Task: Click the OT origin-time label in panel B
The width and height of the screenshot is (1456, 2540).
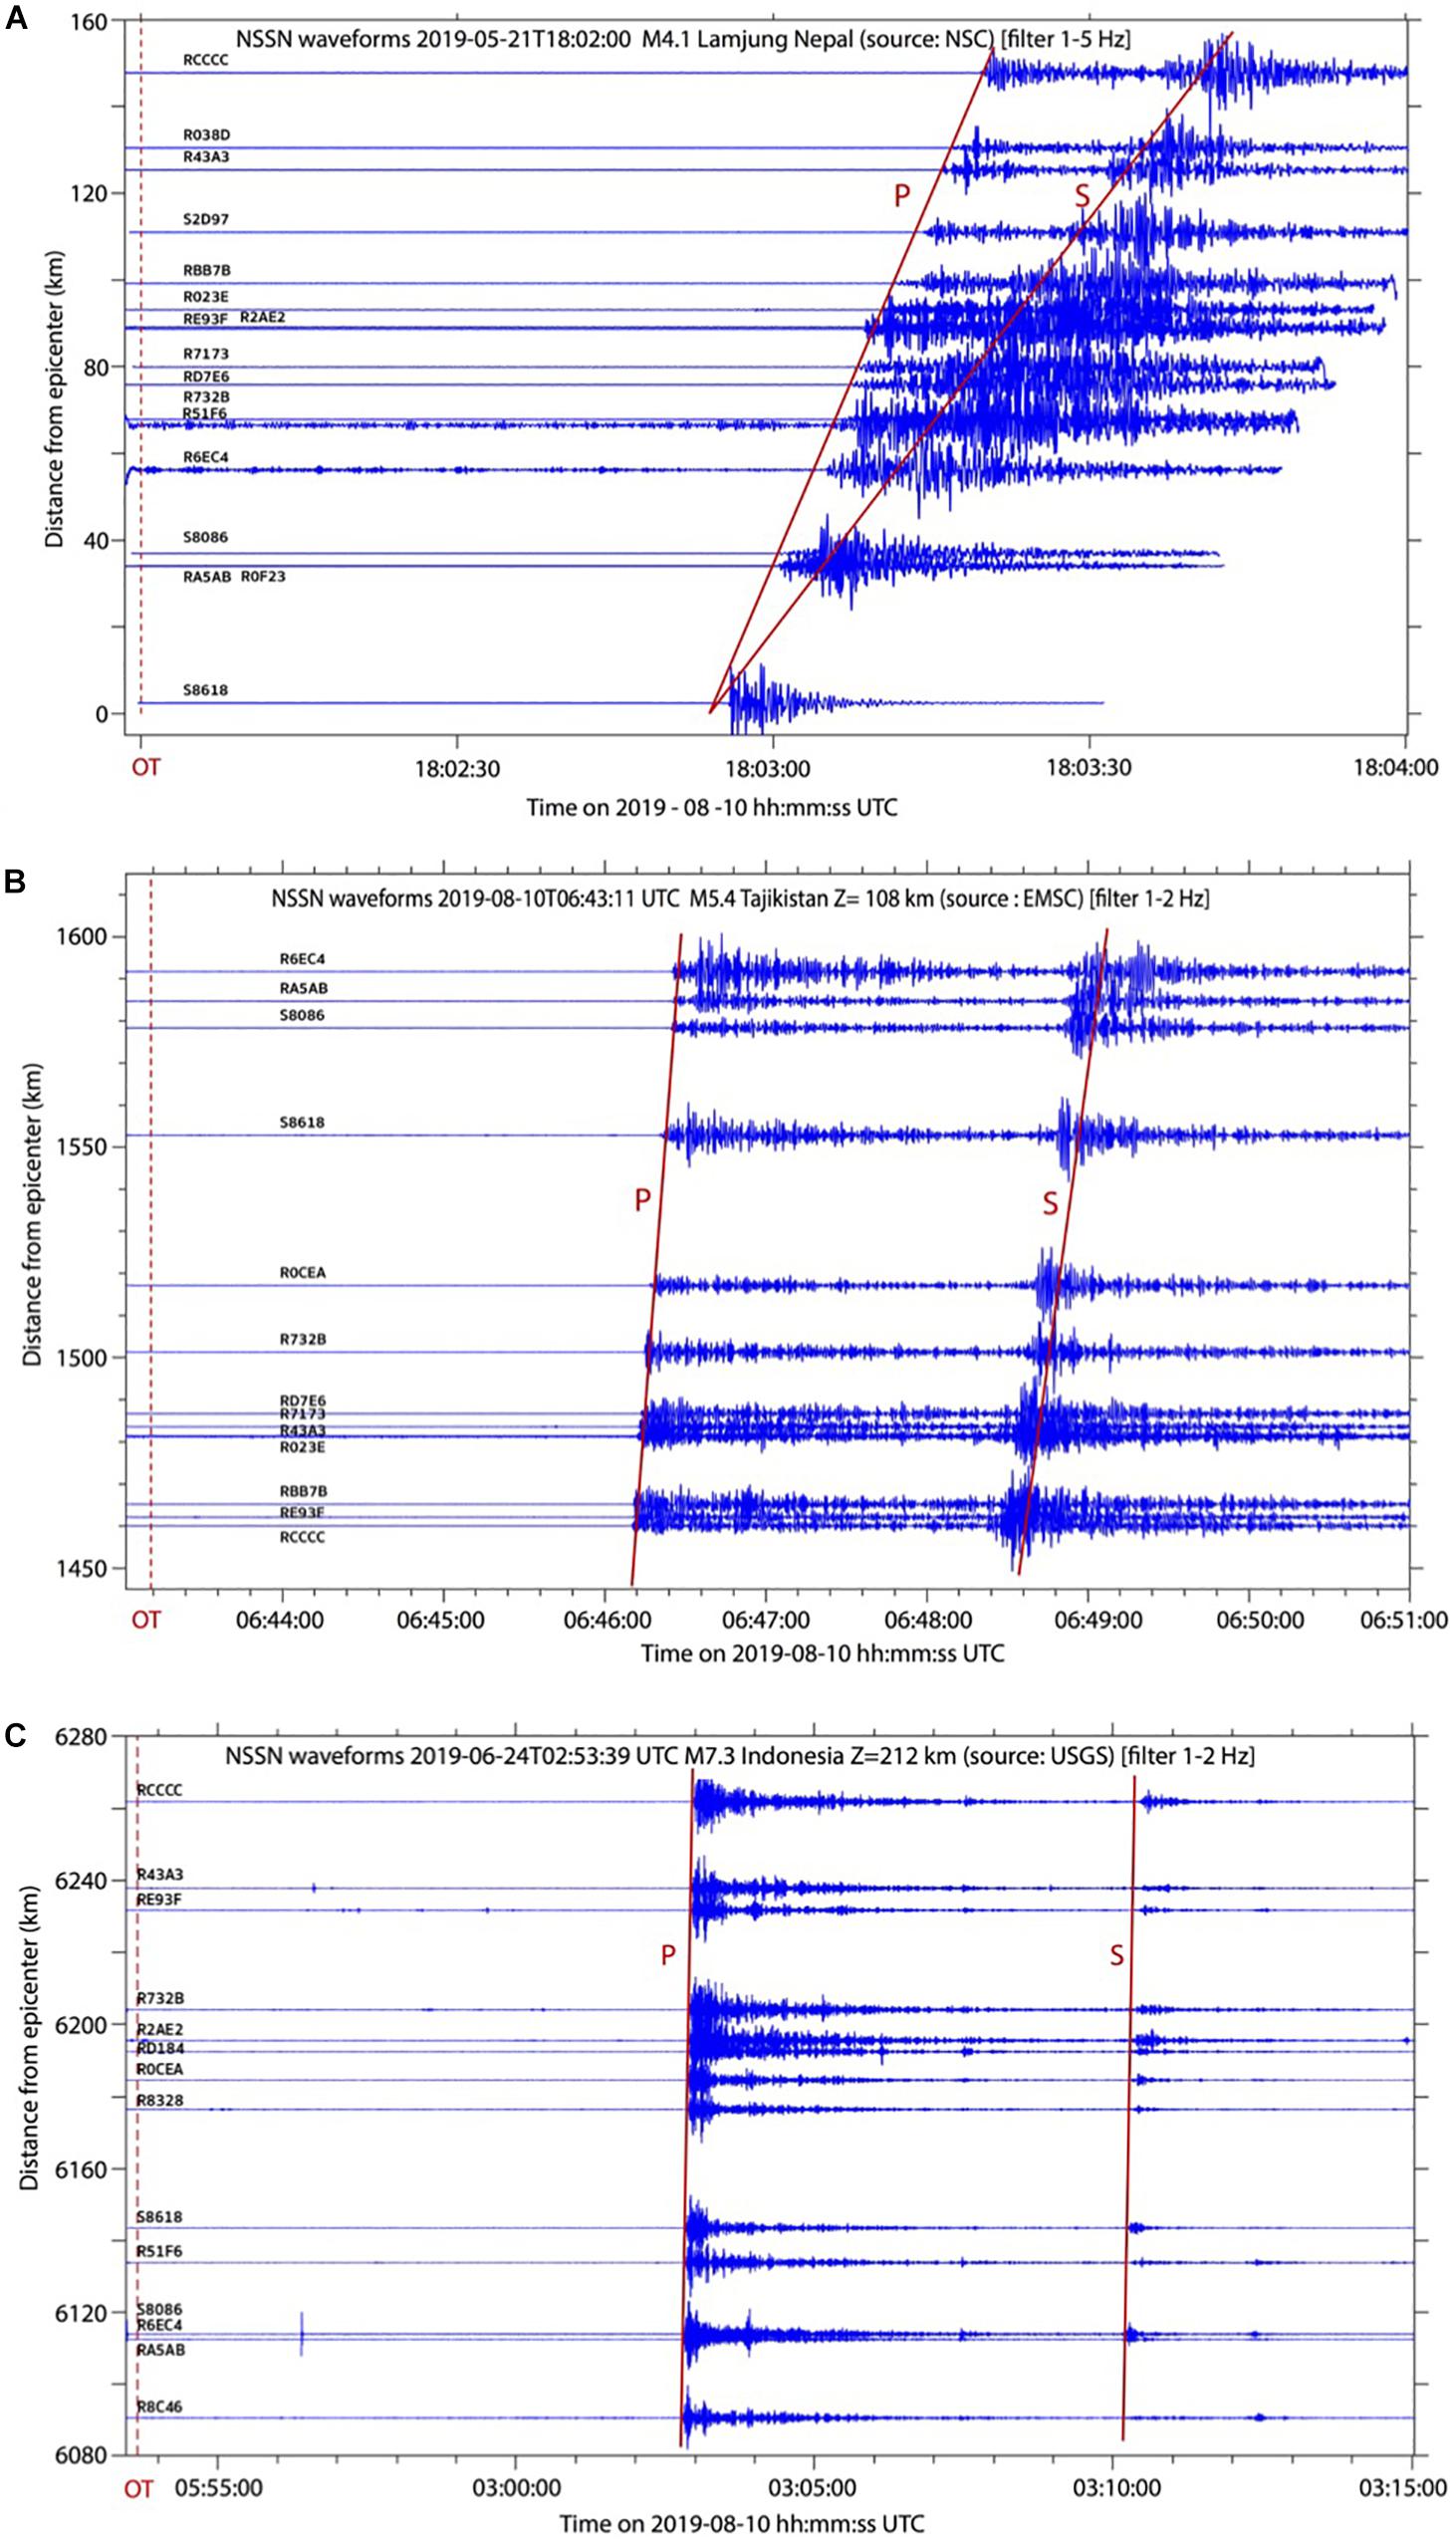Action: pos(146,1620)
